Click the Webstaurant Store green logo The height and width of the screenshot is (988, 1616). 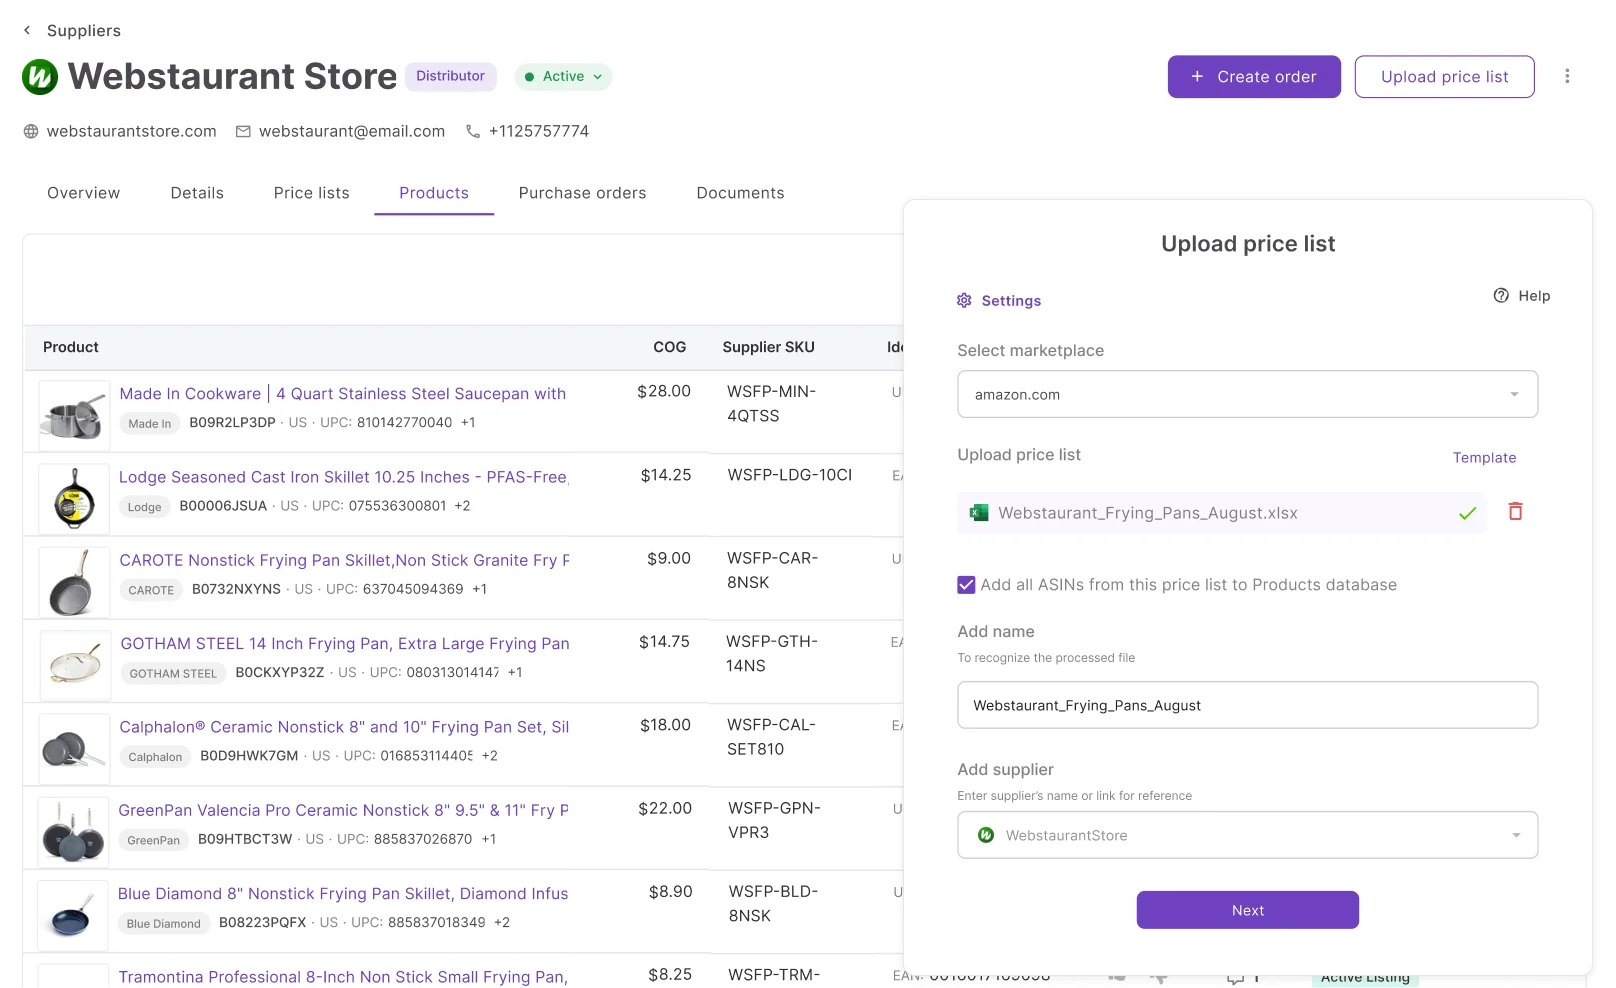40,77
